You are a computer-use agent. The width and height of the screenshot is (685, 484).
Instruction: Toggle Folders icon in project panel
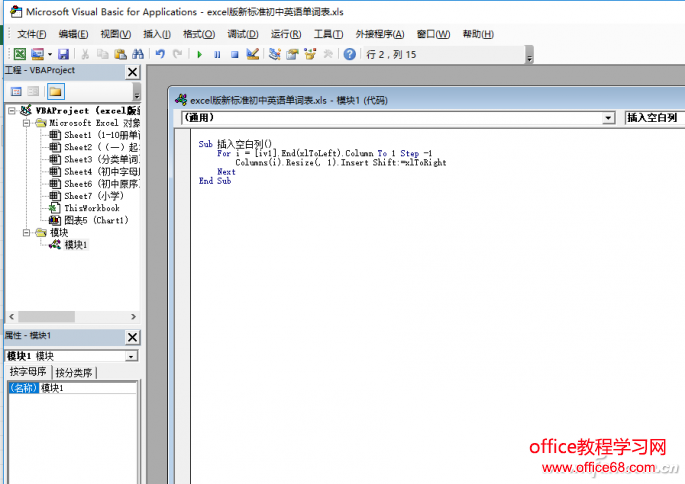pos(55,91)
